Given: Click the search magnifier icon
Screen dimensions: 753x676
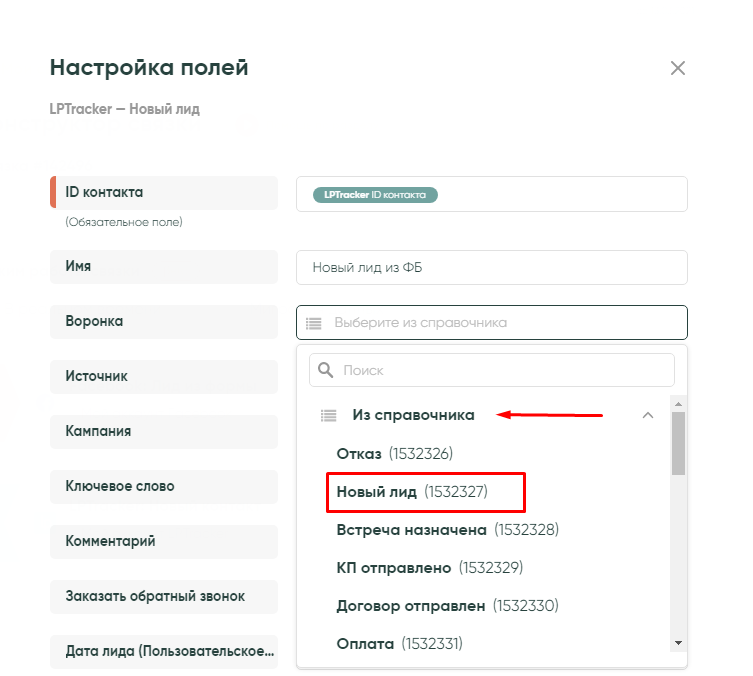Looking at the screenshot, I should coord(325,370).
